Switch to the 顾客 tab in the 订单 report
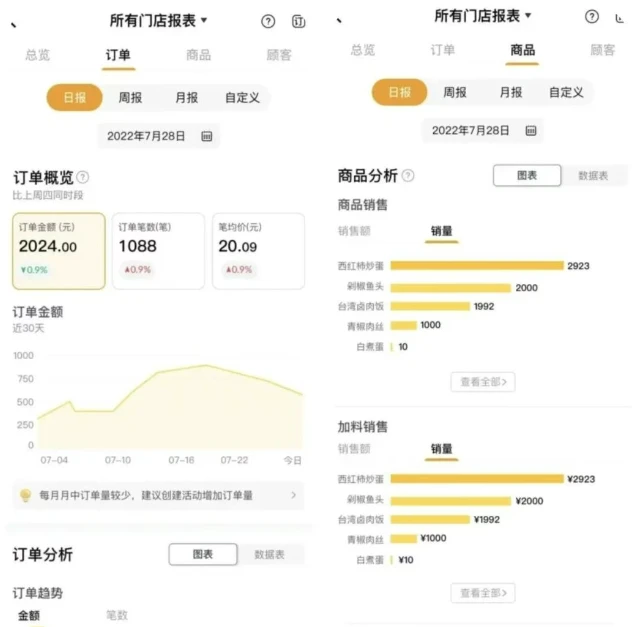Viewport: 634px width, 627px height. (x=279, y=55)
